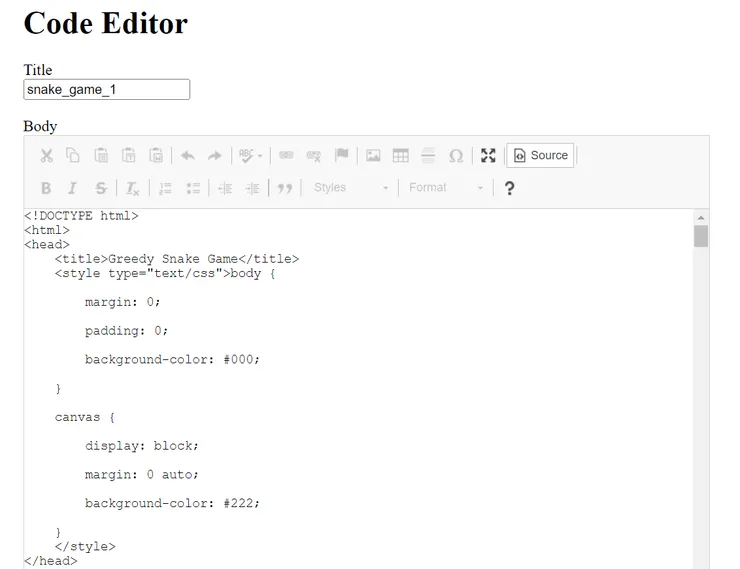Toggle Bold formatting

click(46, 188)
